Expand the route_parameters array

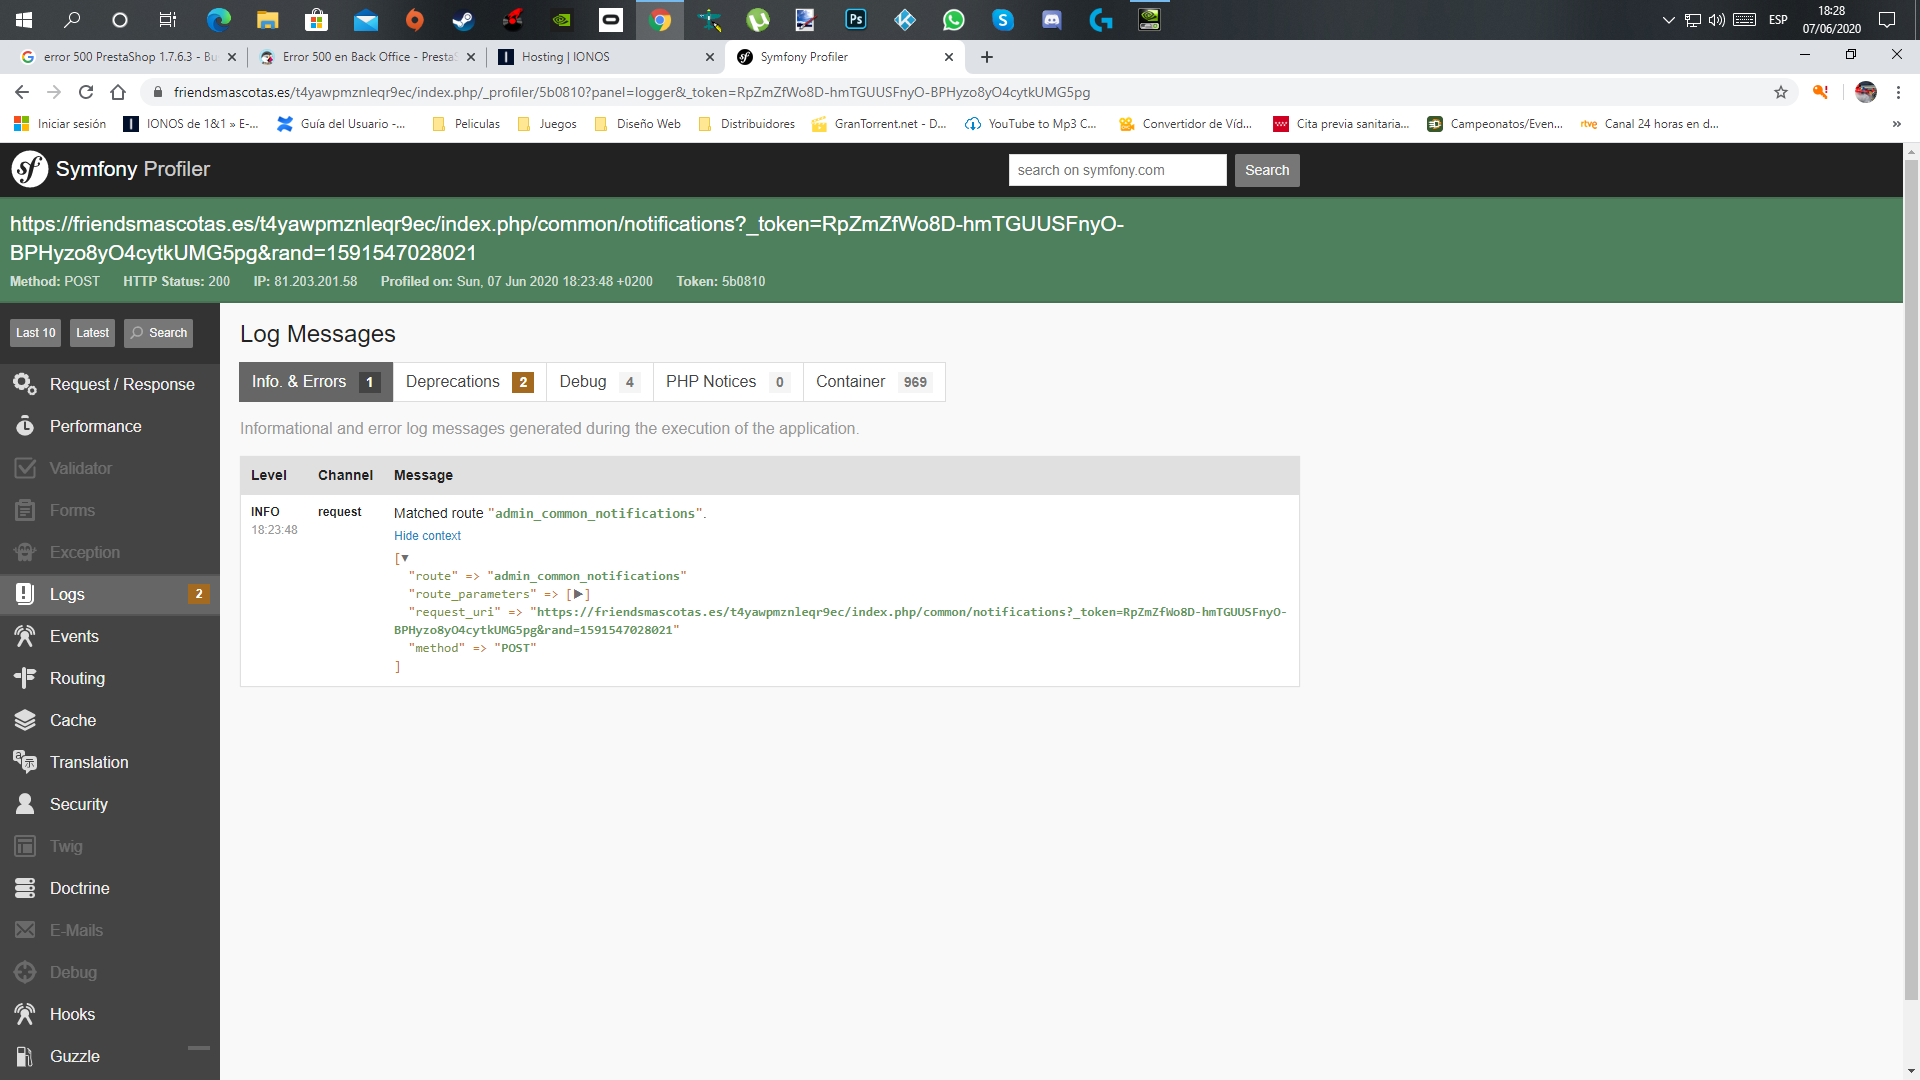coord(578,594)
